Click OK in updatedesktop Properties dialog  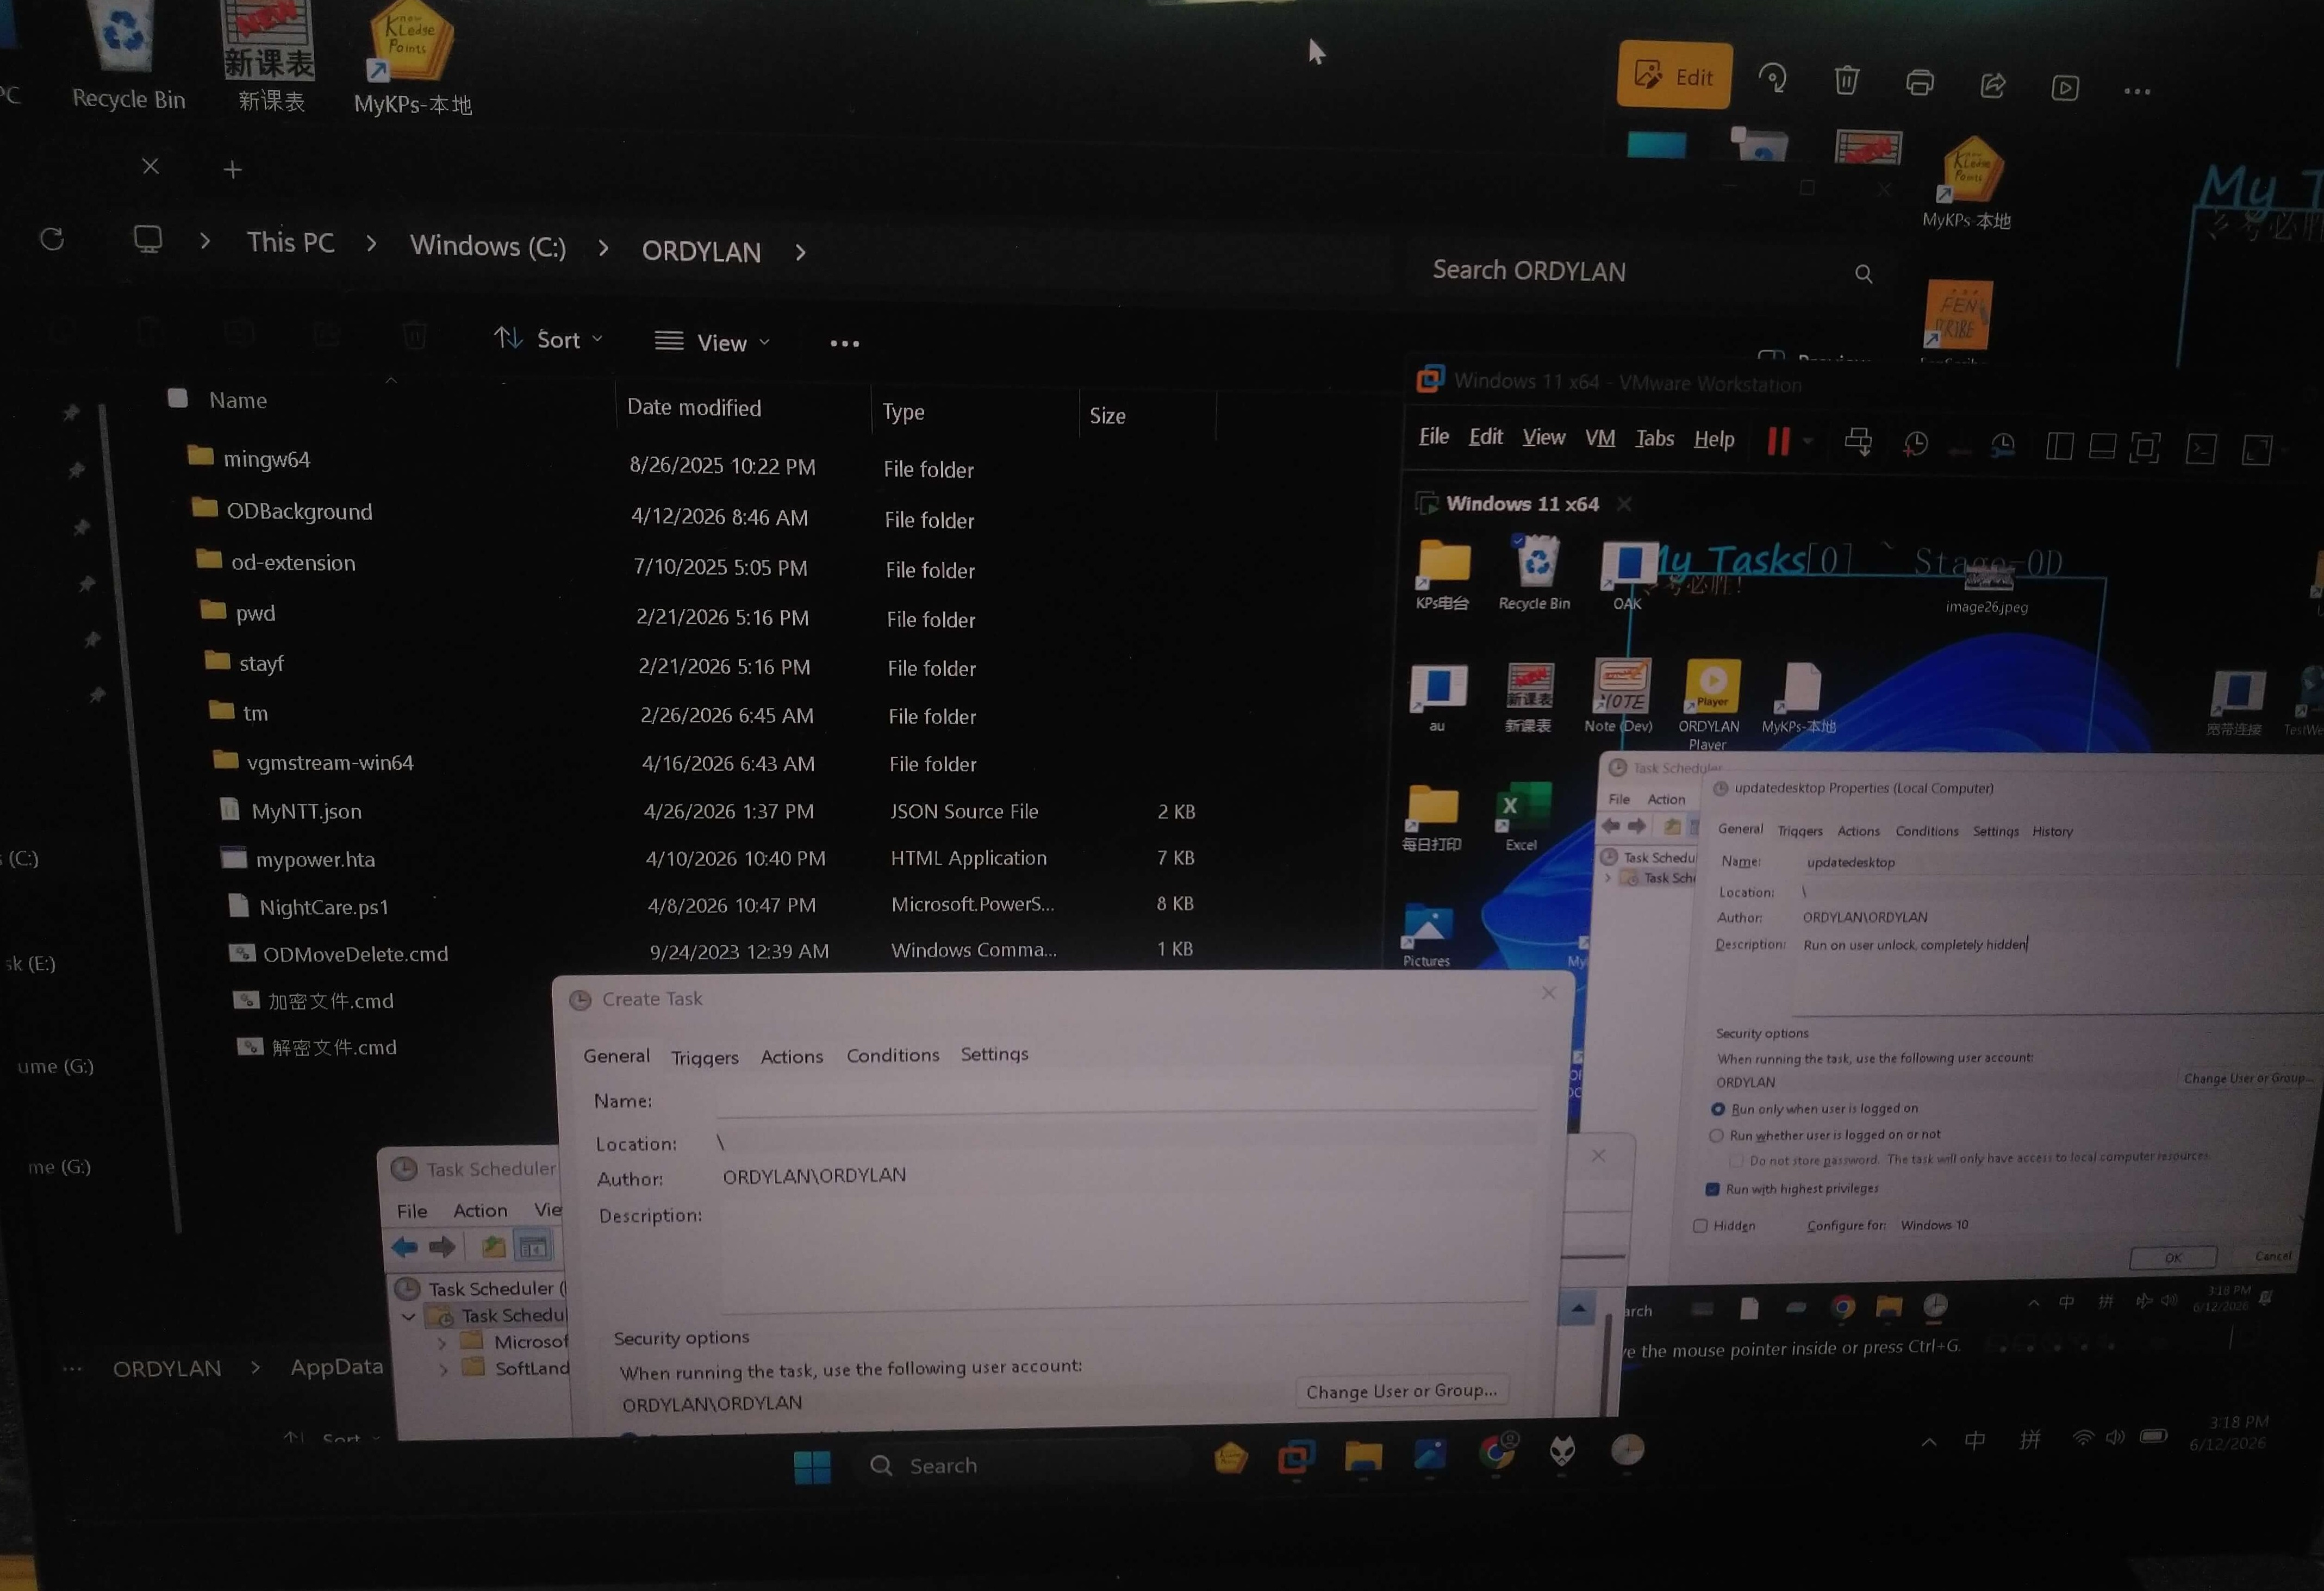point(2173,1257)
